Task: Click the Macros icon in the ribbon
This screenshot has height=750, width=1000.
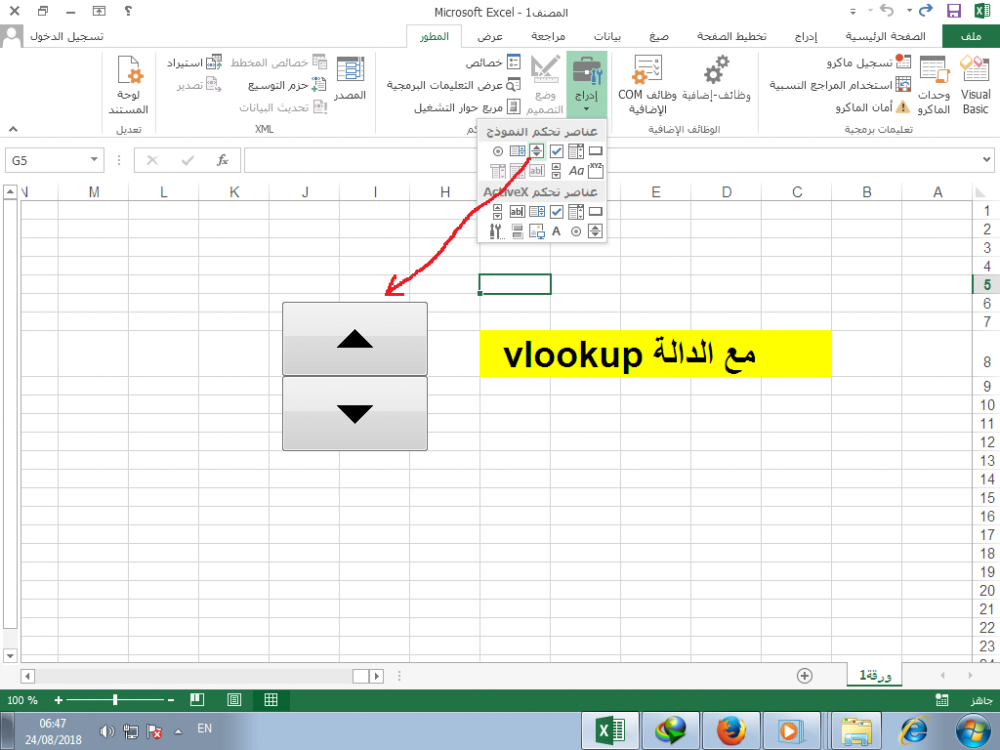Action: (933, 82)
